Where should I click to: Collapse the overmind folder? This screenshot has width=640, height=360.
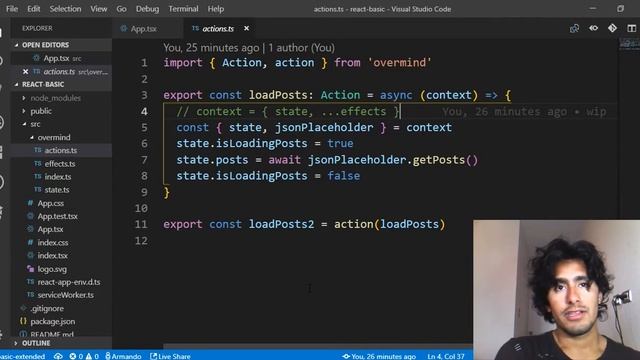coord(54,138)
